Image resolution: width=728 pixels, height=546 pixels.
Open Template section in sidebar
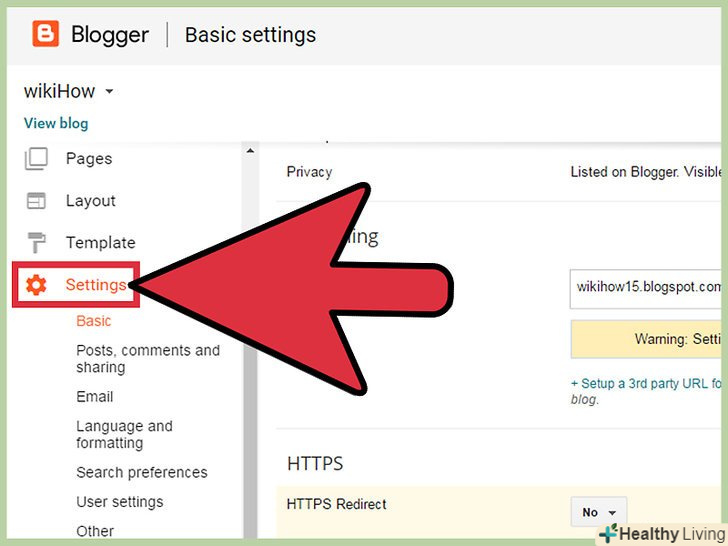click(100, 242)
